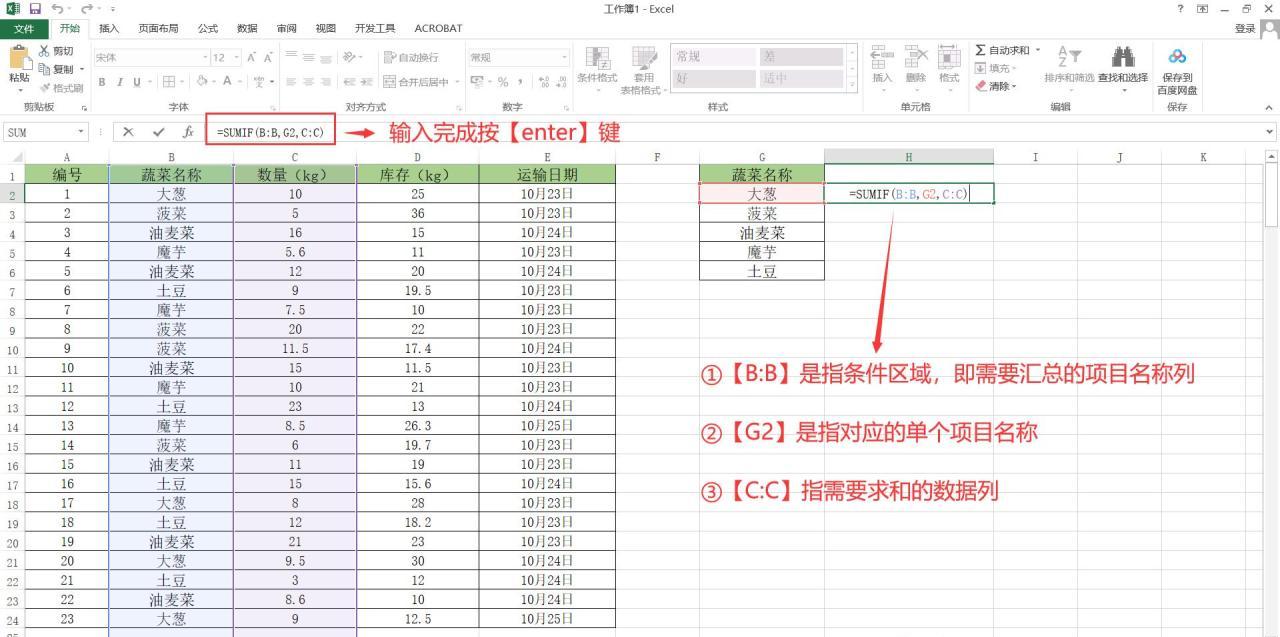Click Find and Select (查找和选择) binoculars icon

[x=1123, y=57]
